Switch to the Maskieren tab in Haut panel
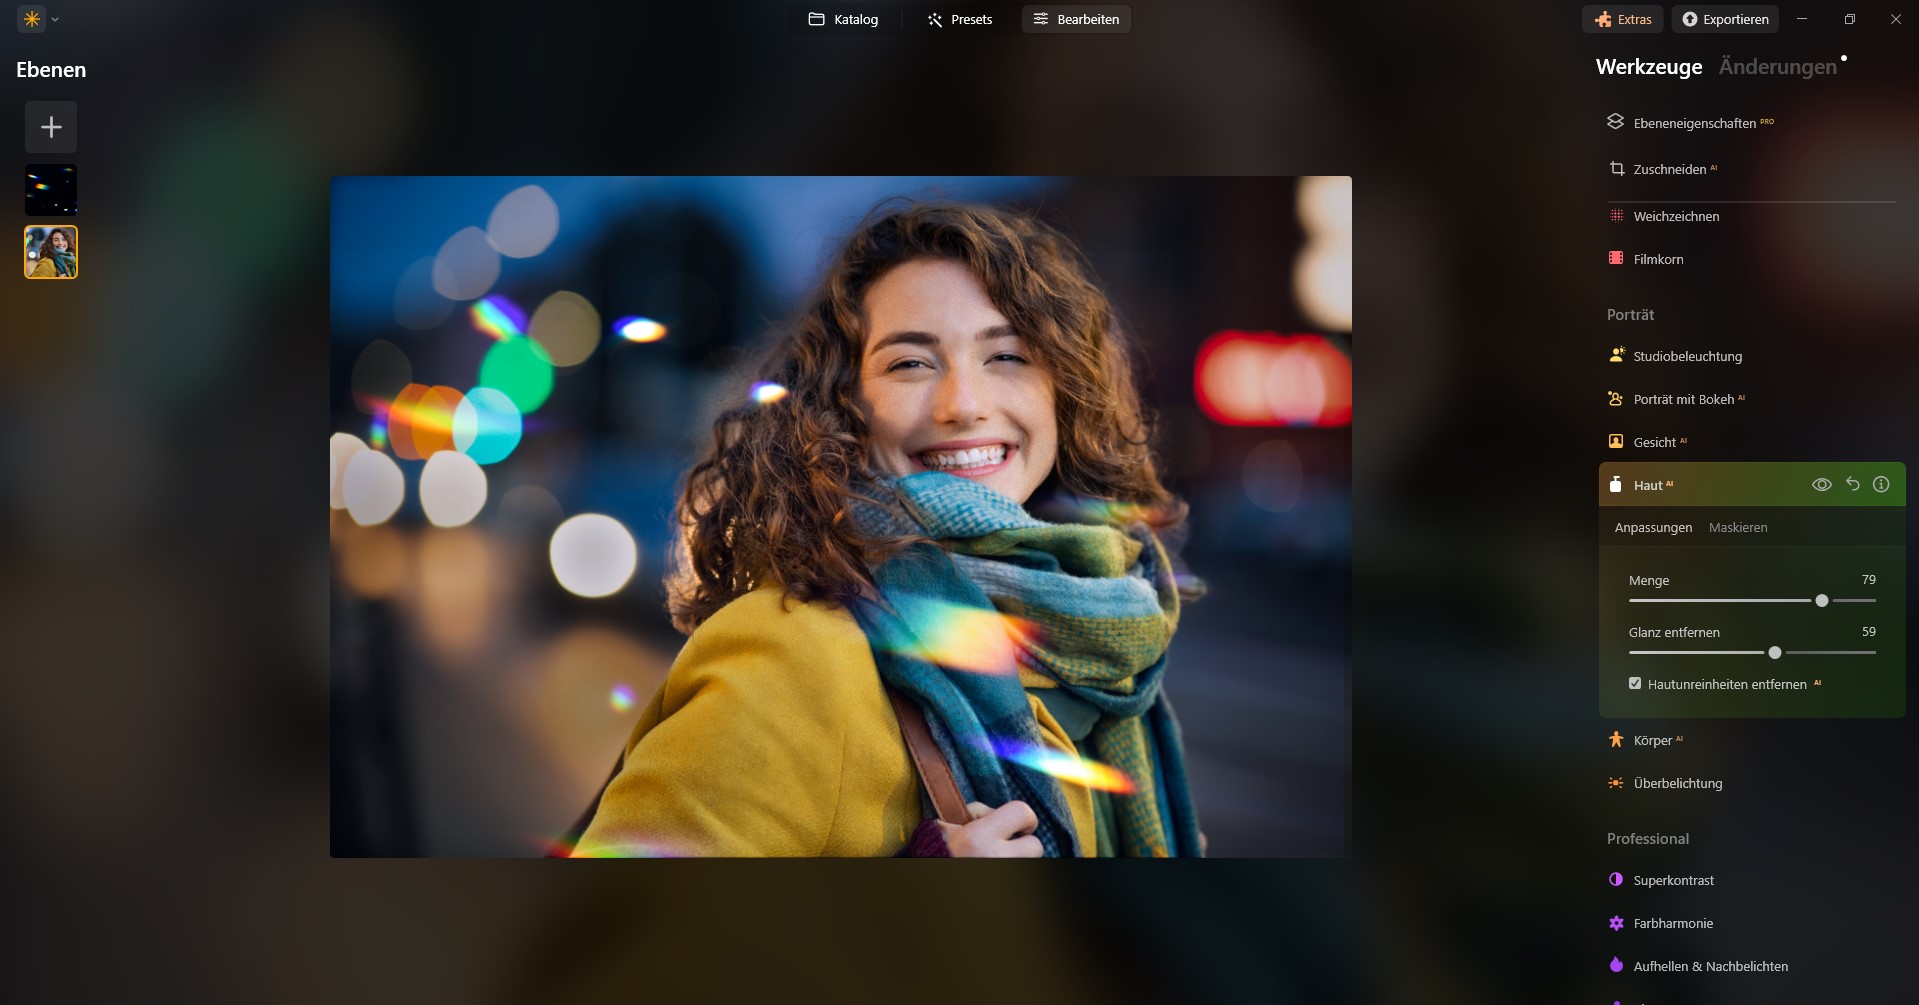The height and width of the screenshot is (1005, 1919). pos(1738,527)
